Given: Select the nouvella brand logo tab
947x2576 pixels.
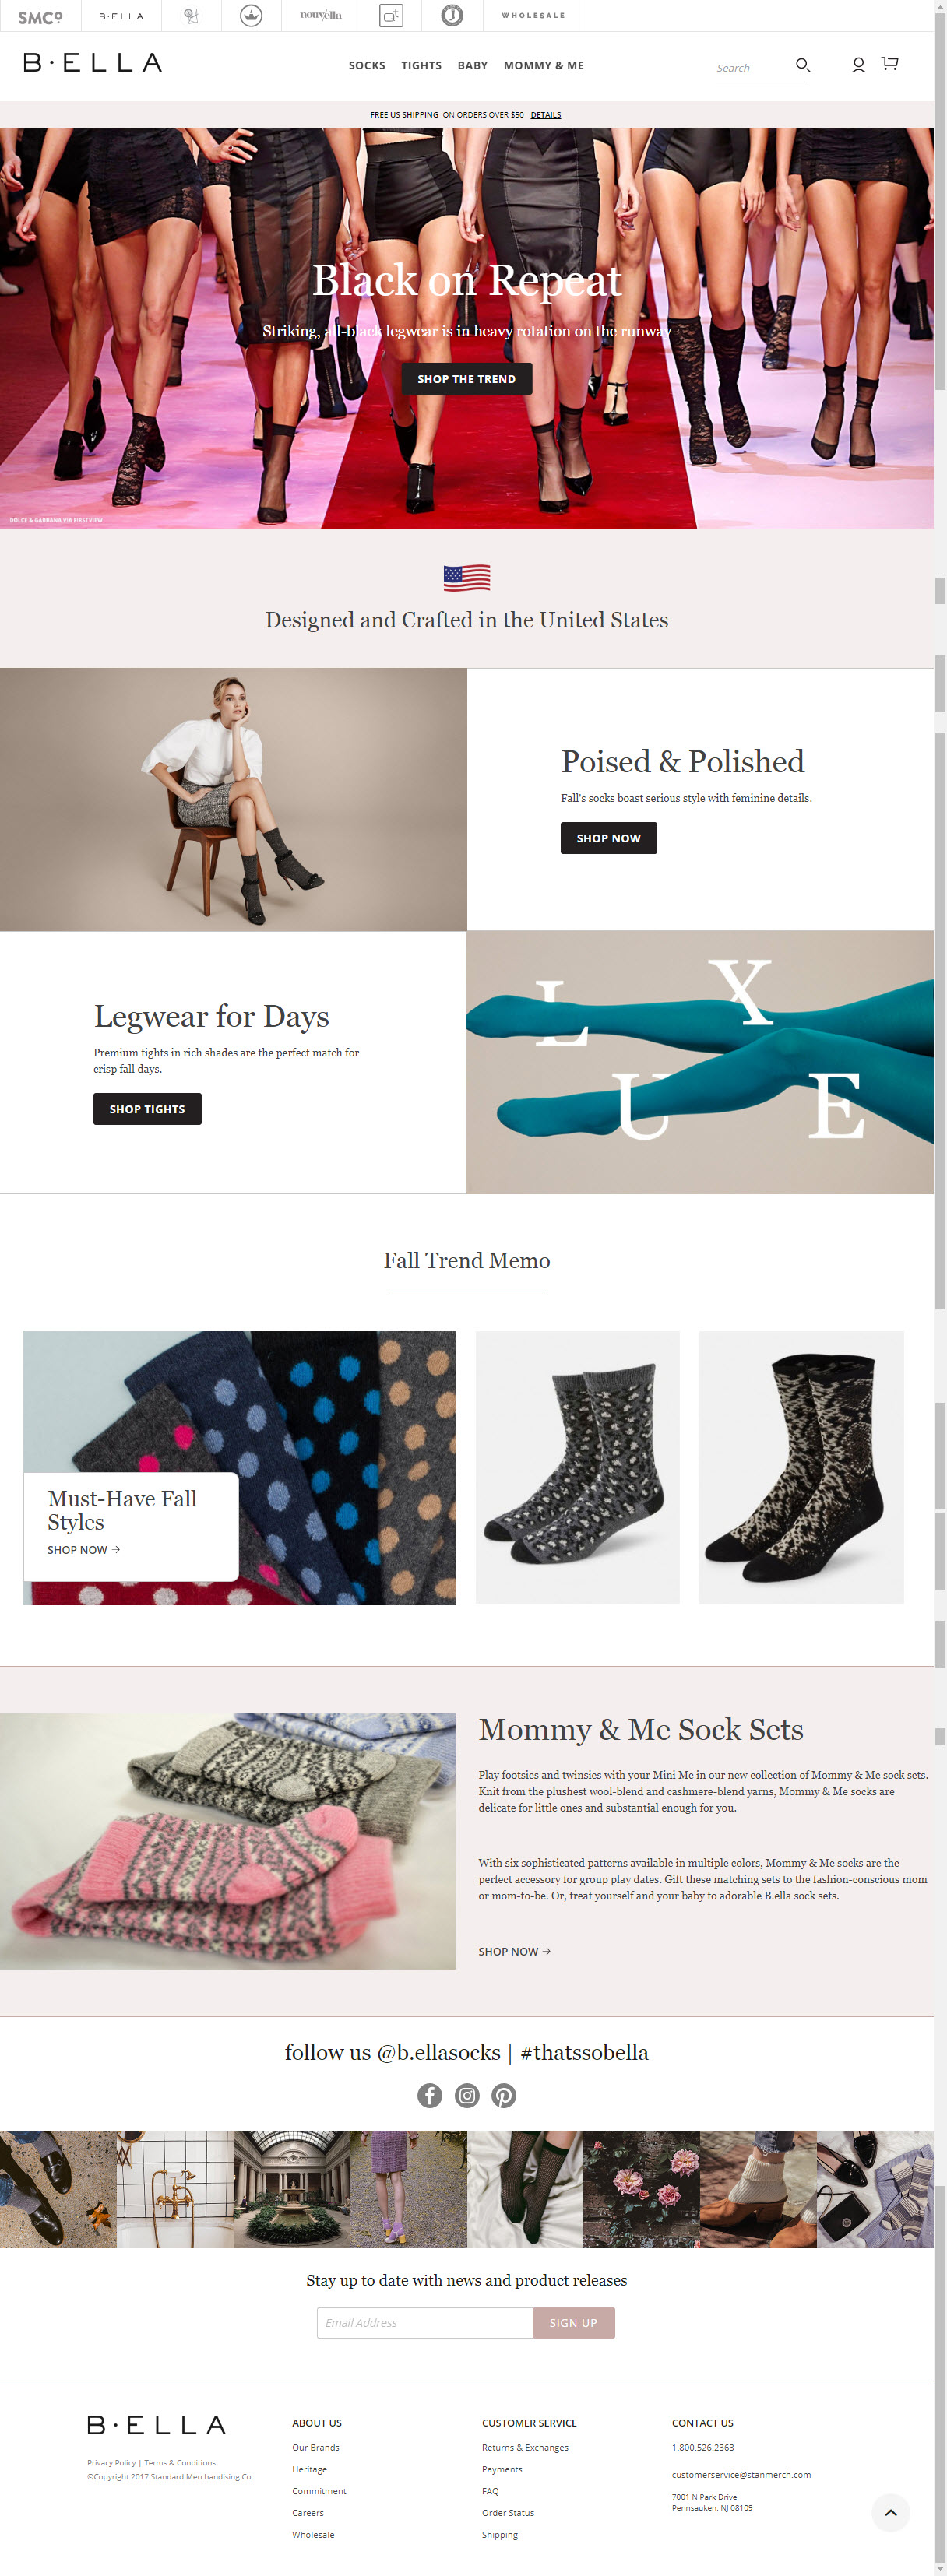Looking at the screenshot, I should [321, 16].
